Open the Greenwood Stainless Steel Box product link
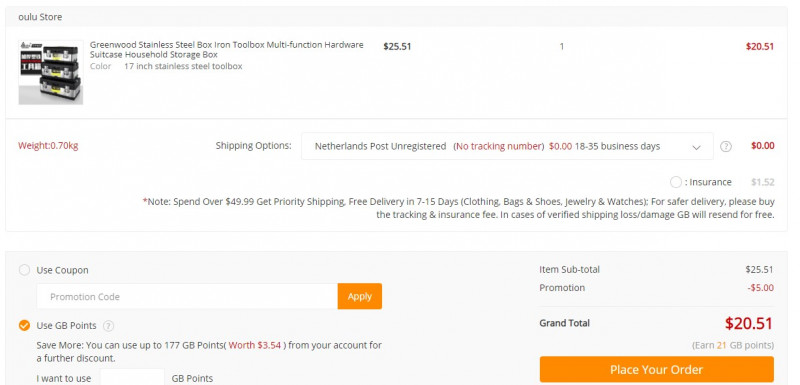The width and height of the screenshot is (800, 385). [x=227, y=49]
